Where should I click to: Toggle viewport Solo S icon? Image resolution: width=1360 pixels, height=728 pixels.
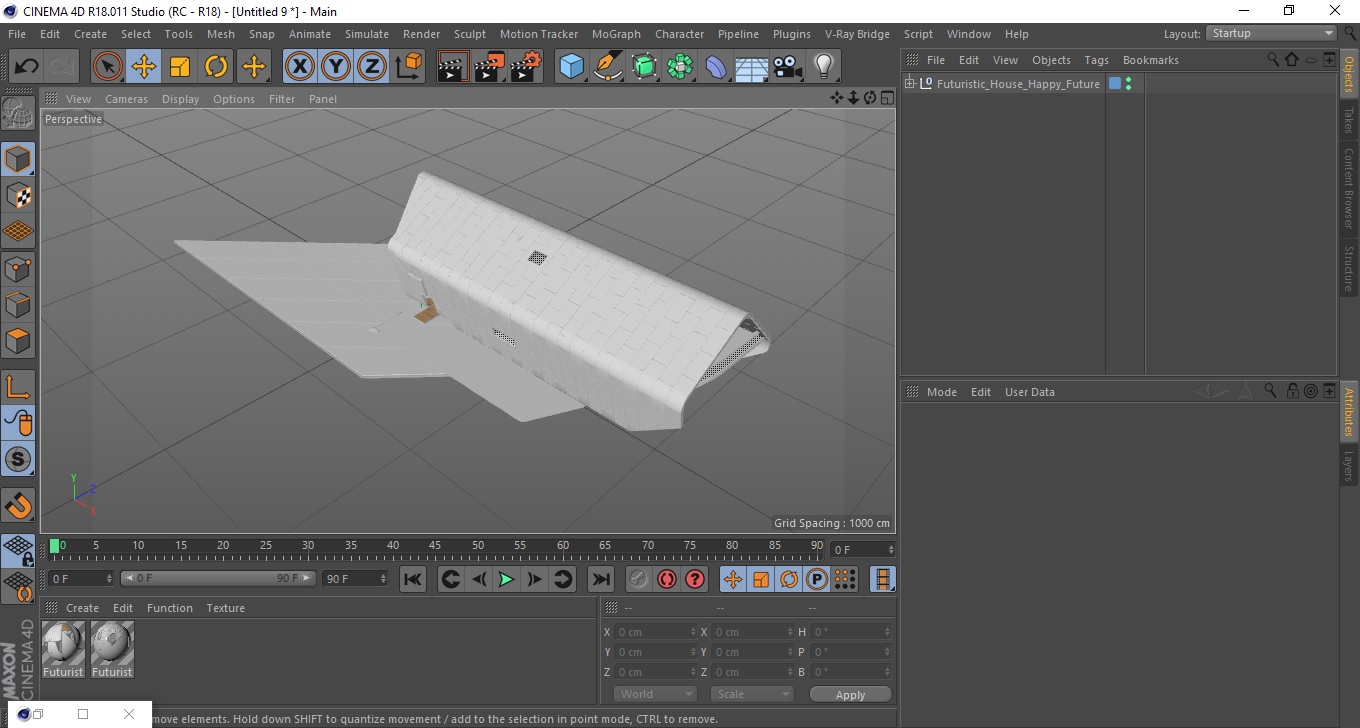tap(18, 459)
